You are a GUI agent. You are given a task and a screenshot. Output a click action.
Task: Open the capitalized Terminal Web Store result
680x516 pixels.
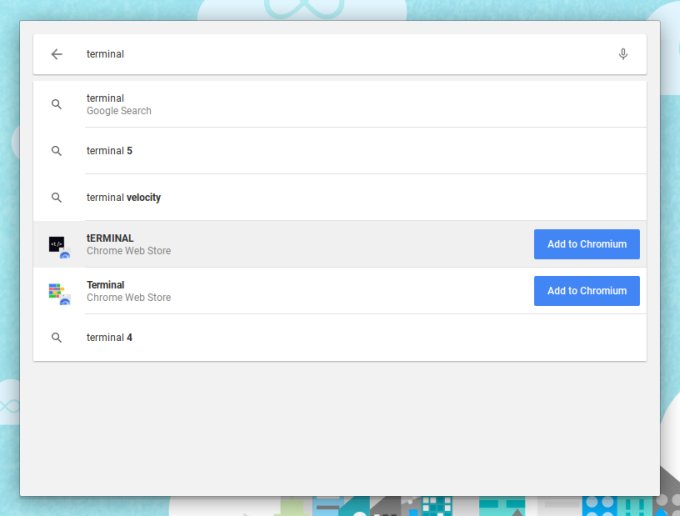tap(340, 291)
